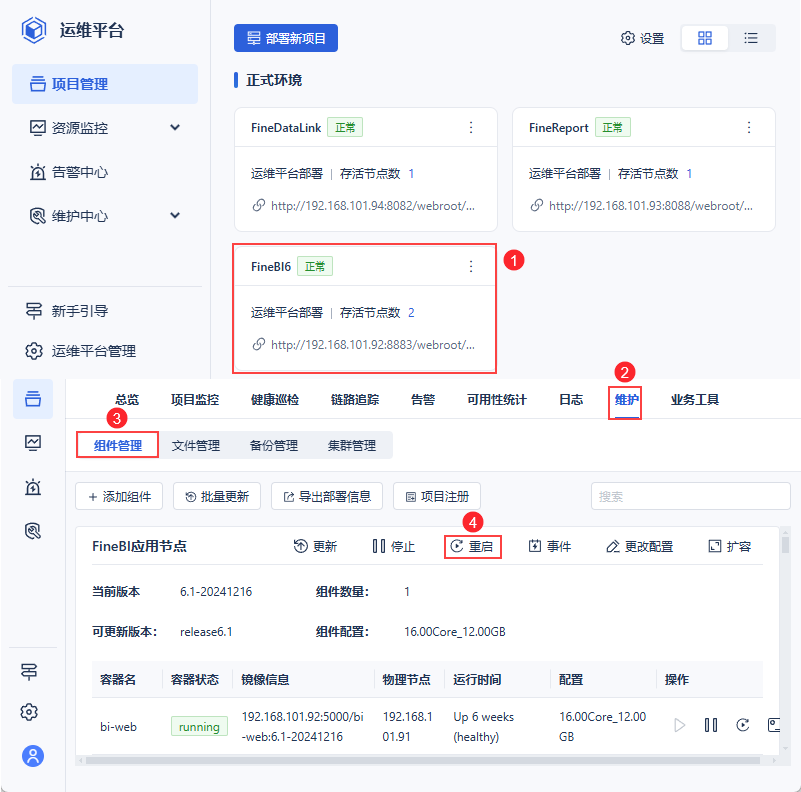Viewport: 801px width, 792px height.
Task: Click the restart icon for bi-web
Action: click(742, 725)
